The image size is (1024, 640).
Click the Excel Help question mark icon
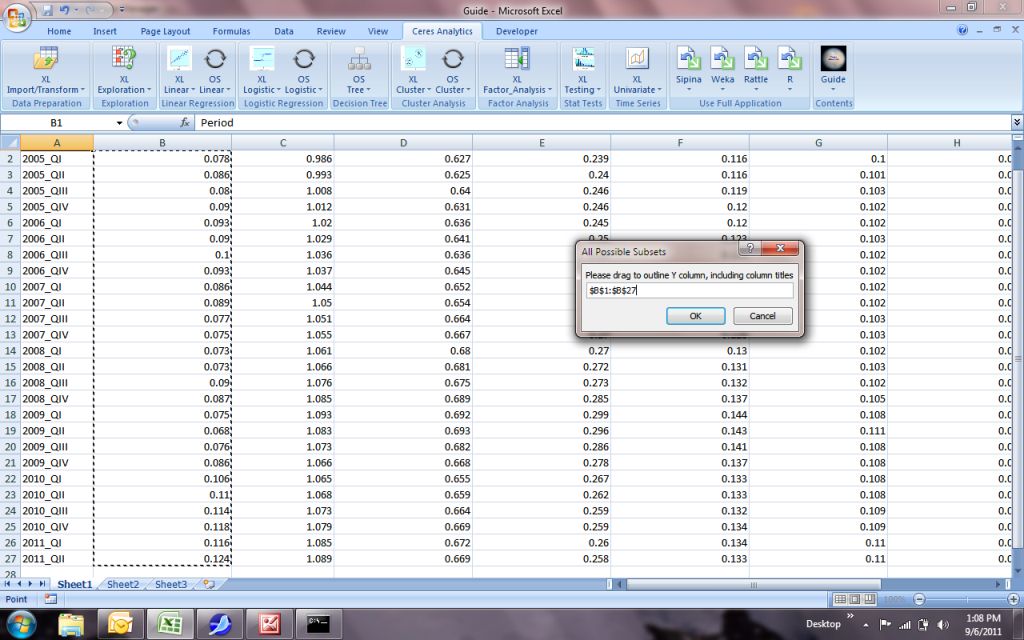point(962,30)
